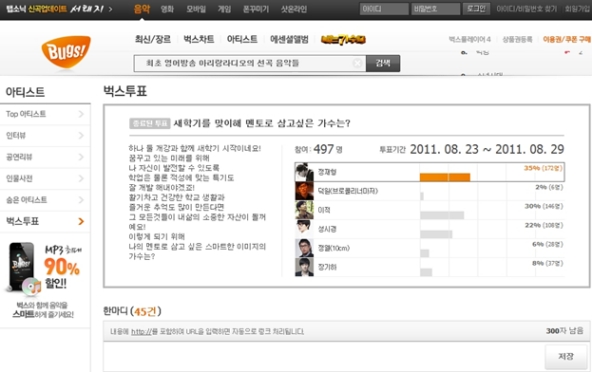
Task: Click 정재형 orange vote bar
Action: pos(445,177)
